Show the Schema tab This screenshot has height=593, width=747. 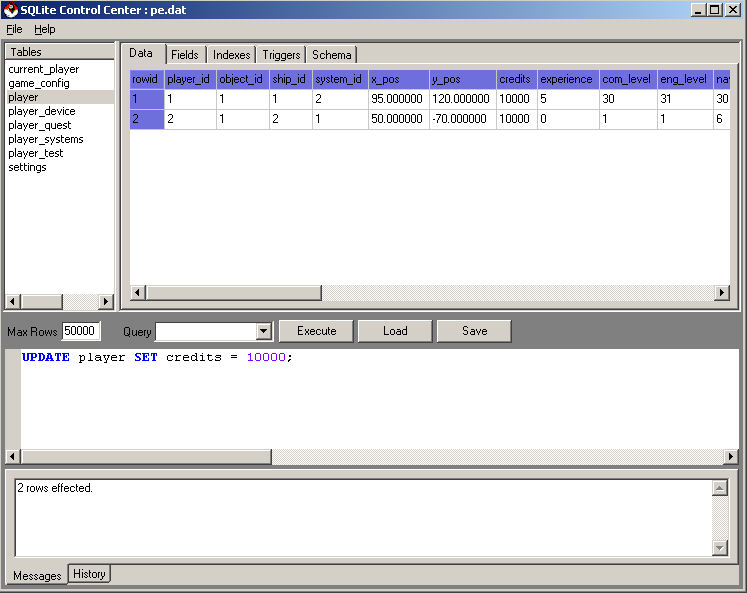[x=331, y=55]
